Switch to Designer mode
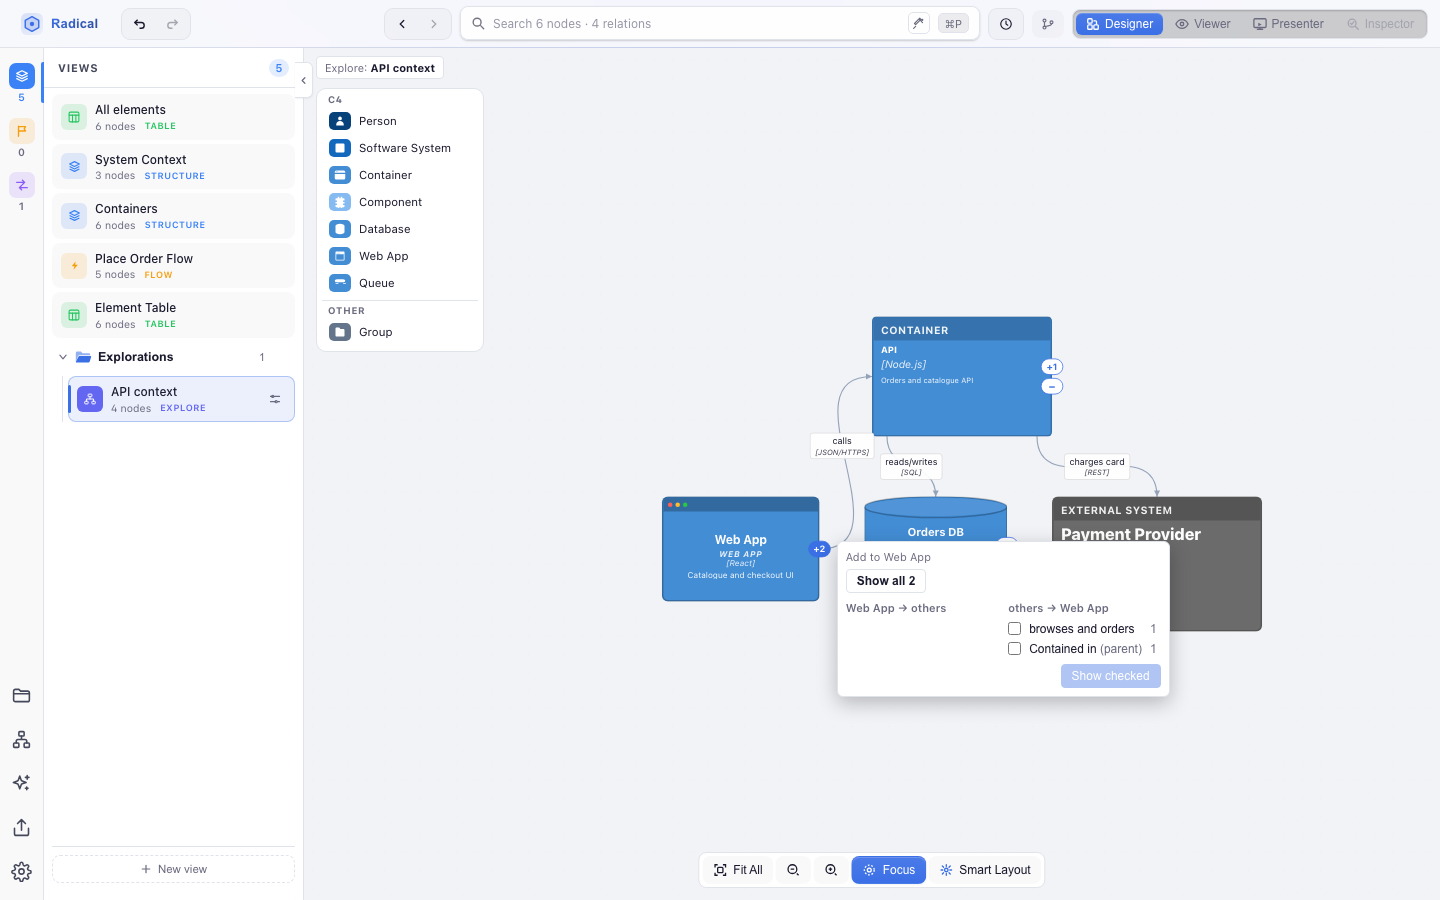This screenshot has height=900, width=1440. pos(1120,24)
